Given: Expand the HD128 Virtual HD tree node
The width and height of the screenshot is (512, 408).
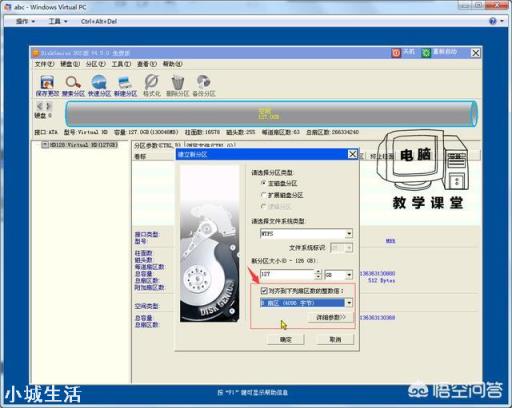Looking at the screenshot, I should click(44, 145).
